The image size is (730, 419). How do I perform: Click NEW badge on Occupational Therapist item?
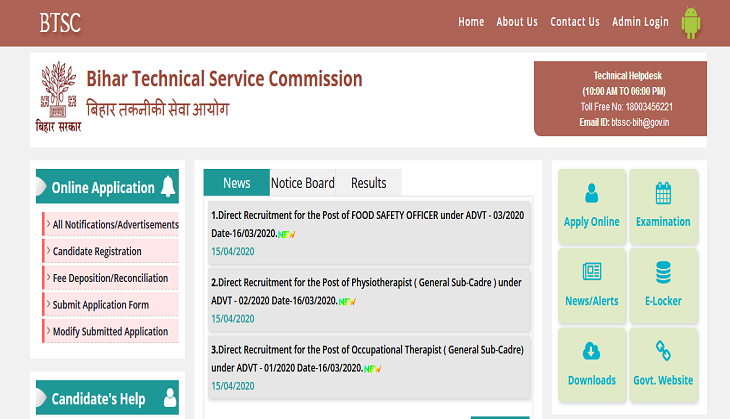coord(372,369)
